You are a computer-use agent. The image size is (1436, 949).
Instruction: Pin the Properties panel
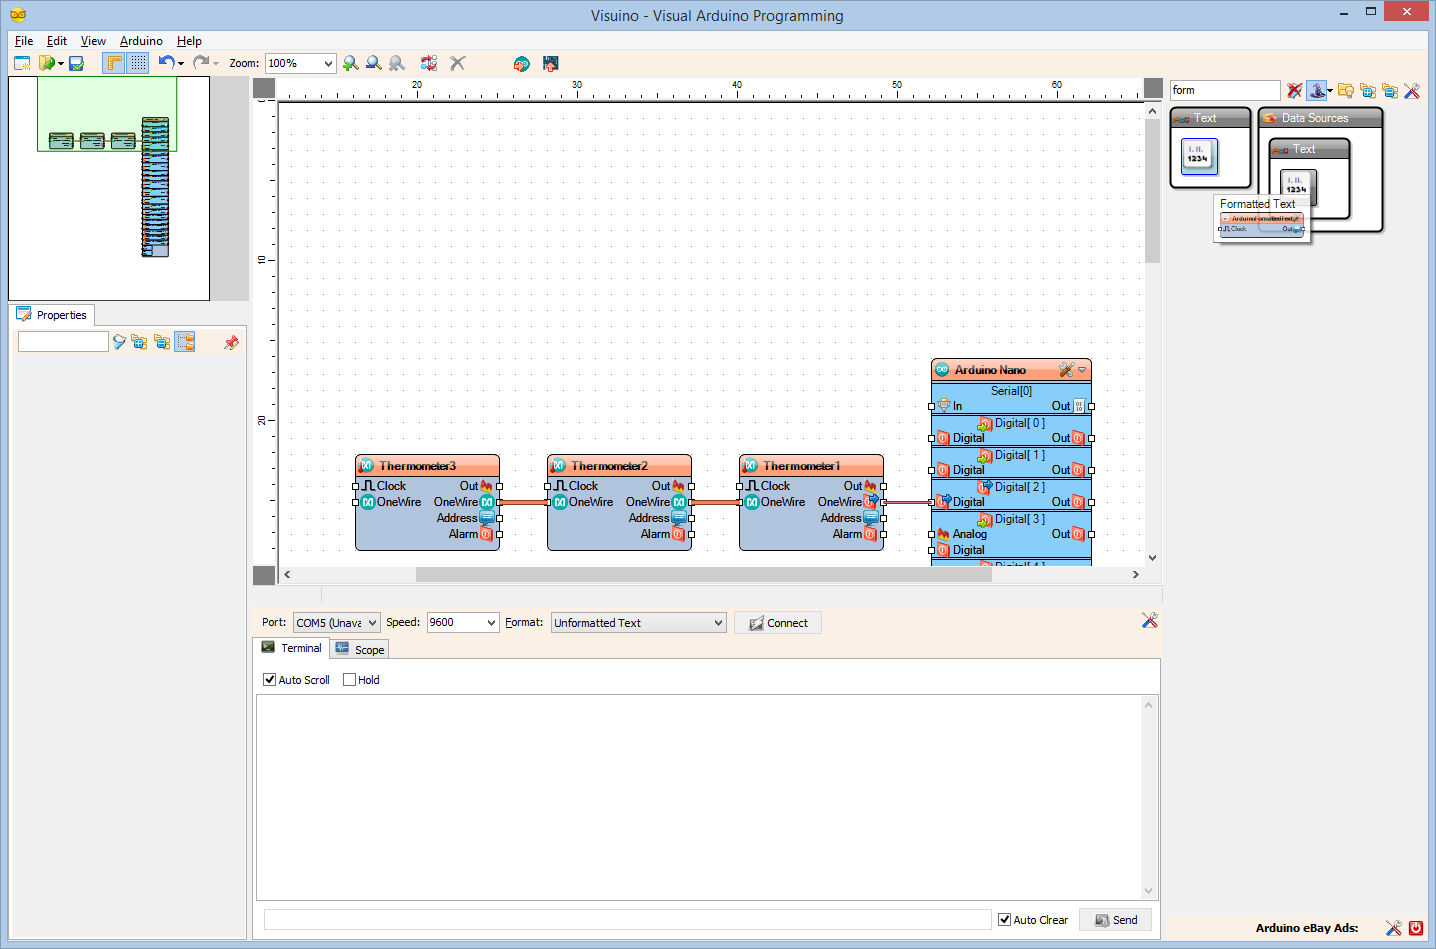click(232, 342)
